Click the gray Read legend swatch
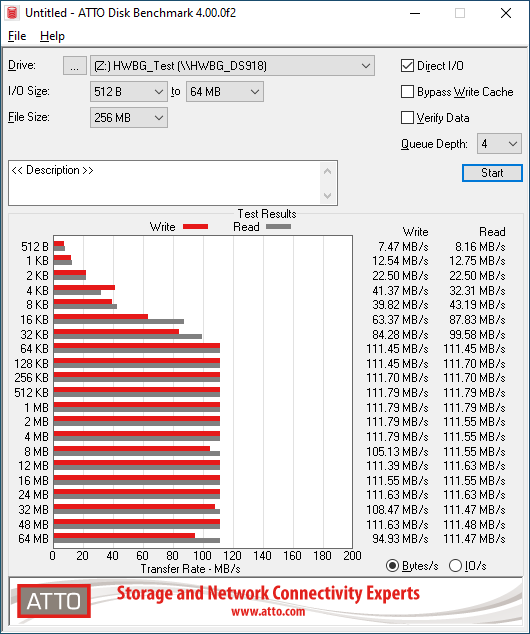530x634 pixels. pyautogui.click(x=278, y=227)
